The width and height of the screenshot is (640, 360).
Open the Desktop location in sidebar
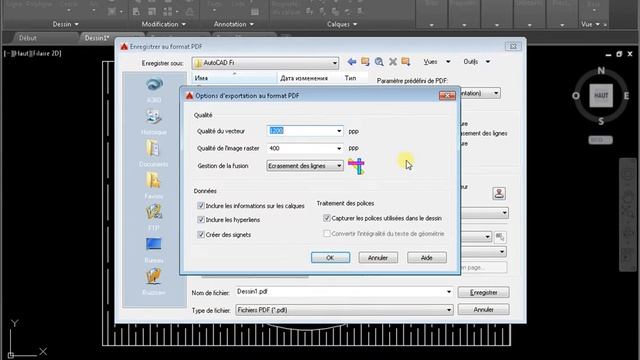154,250
